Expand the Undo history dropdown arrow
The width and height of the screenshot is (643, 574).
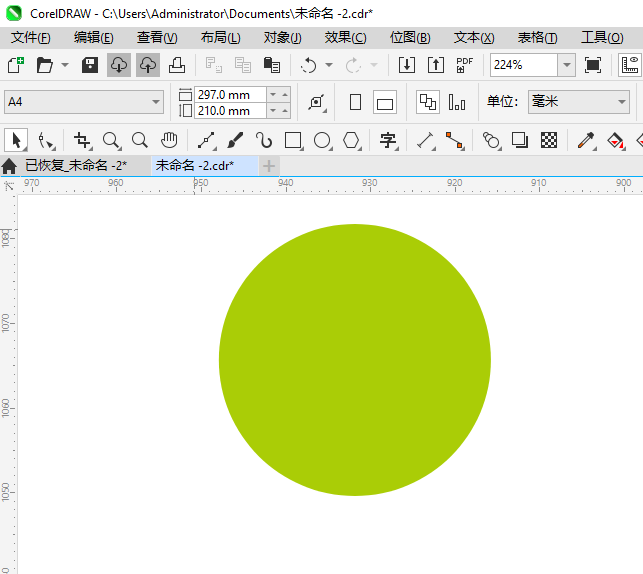coord(329,65)
